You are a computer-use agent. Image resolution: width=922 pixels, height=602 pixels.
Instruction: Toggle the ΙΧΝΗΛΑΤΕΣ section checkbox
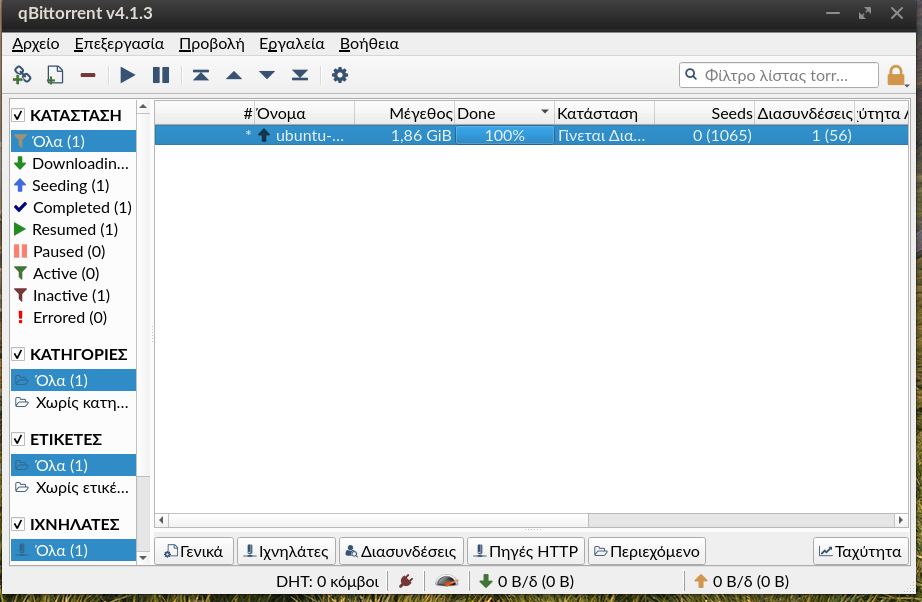[x=18, y=524]
